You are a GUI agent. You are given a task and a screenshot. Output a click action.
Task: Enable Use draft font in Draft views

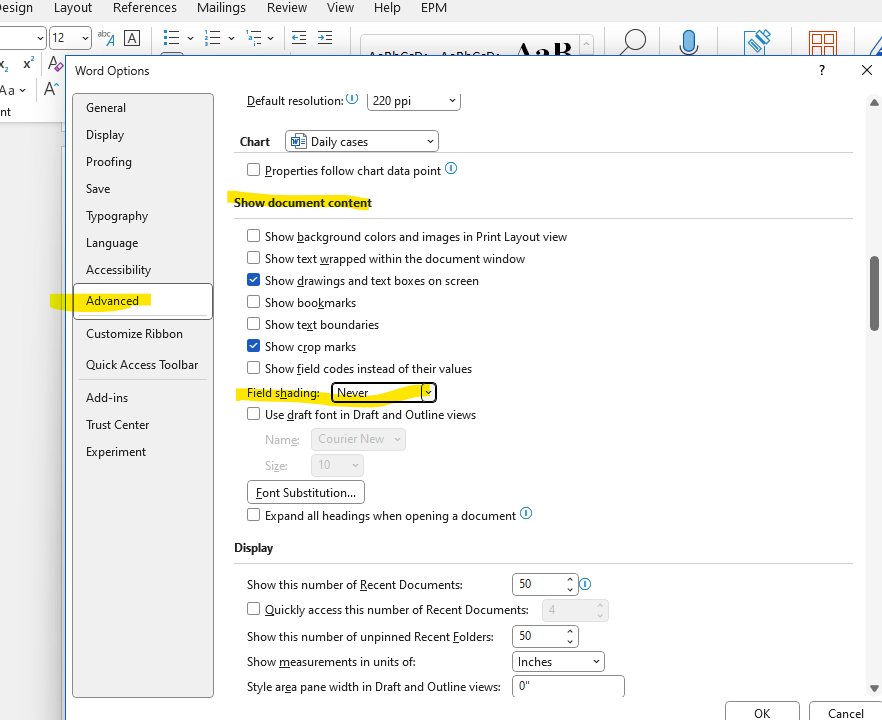[x=254, y=414]
